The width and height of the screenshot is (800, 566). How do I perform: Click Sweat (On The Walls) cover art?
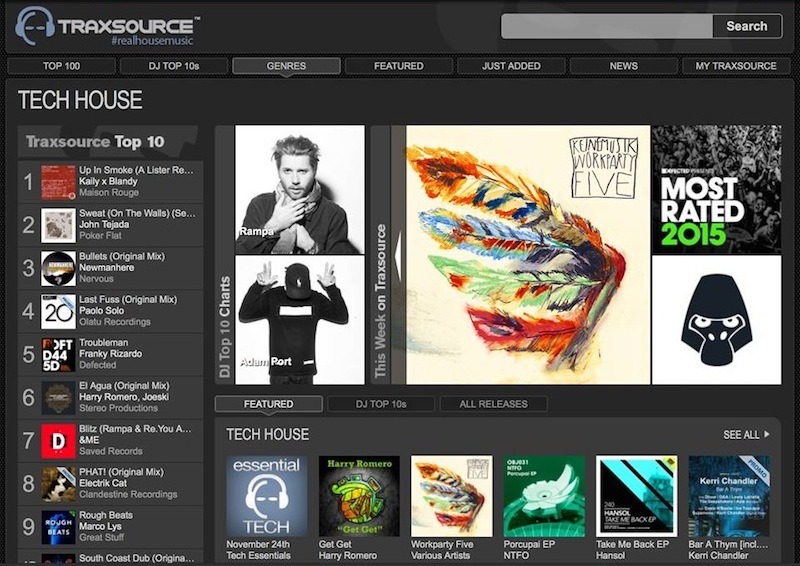58,225
